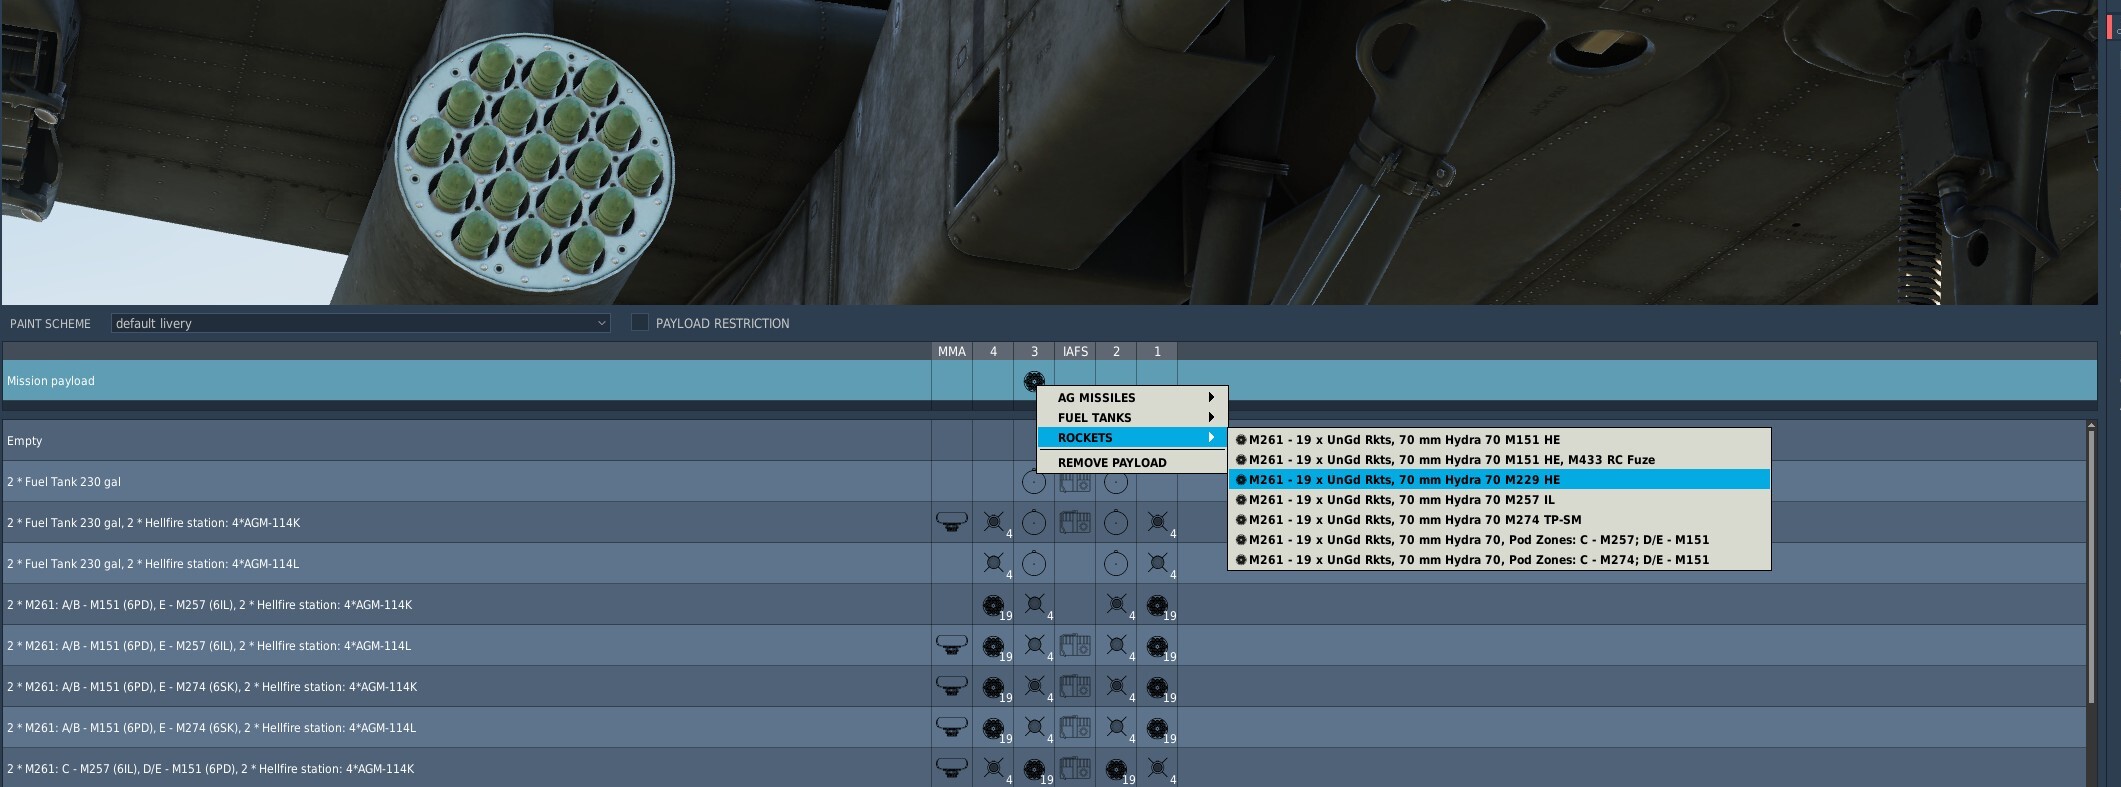Click MMA radar icon in M257 (6IL) AGM-114L row

tap(952, 645)
